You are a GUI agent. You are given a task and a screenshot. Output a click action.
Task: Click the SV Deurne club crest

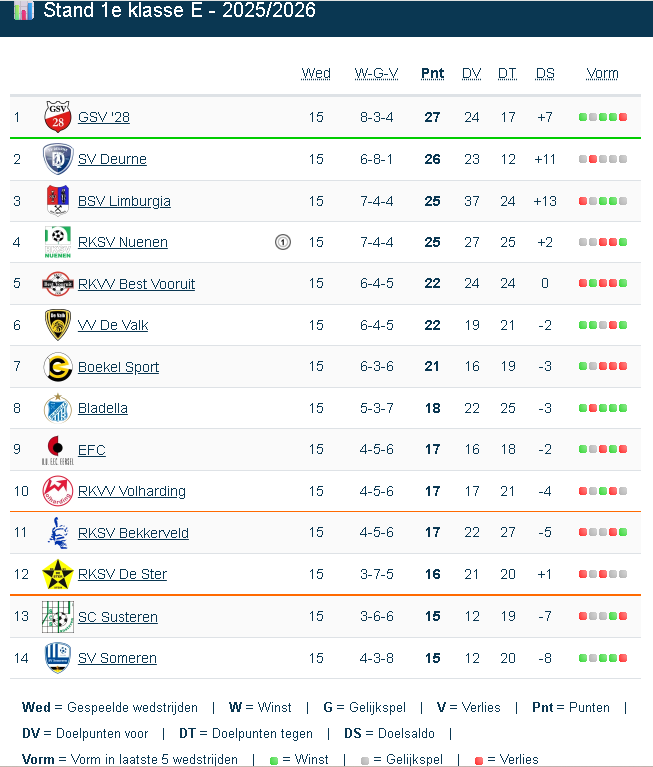(x=57, y=159)
